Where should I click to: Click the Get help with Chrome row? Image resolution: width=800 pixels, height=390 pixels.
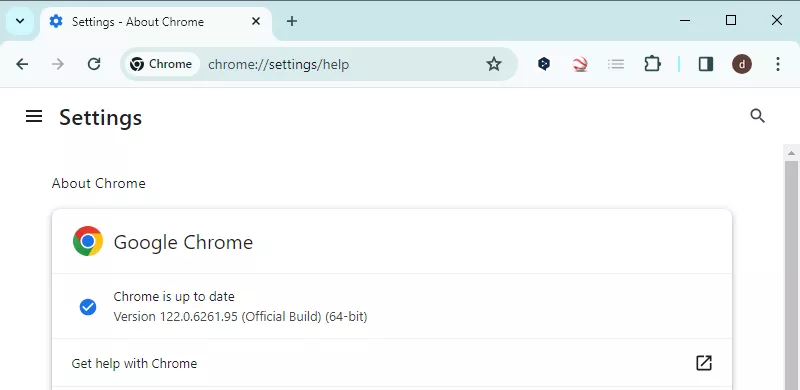tap(392, 363)
